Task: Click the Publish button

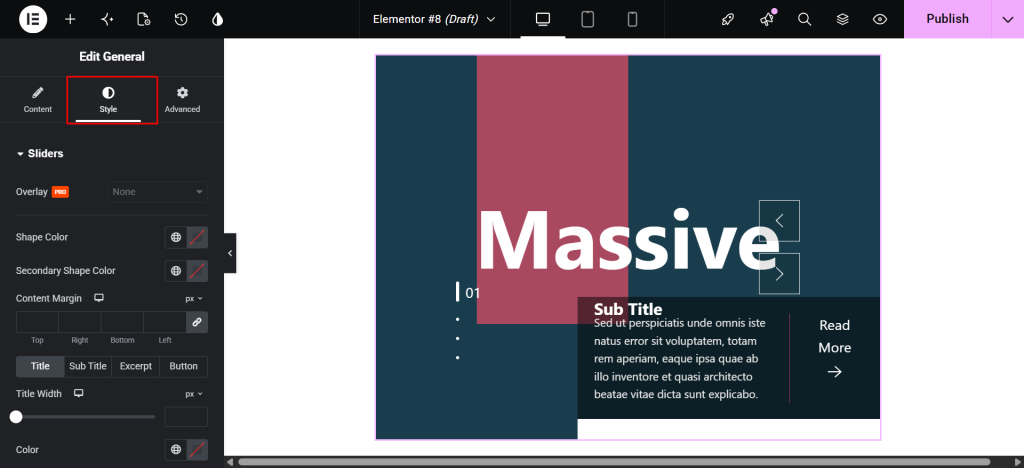Action: (x=948, y=19)
